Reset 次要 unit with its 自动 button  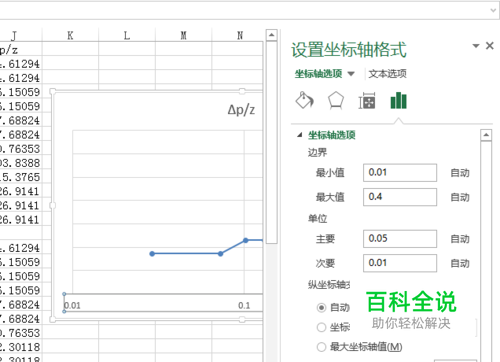(x=460, y=263)
